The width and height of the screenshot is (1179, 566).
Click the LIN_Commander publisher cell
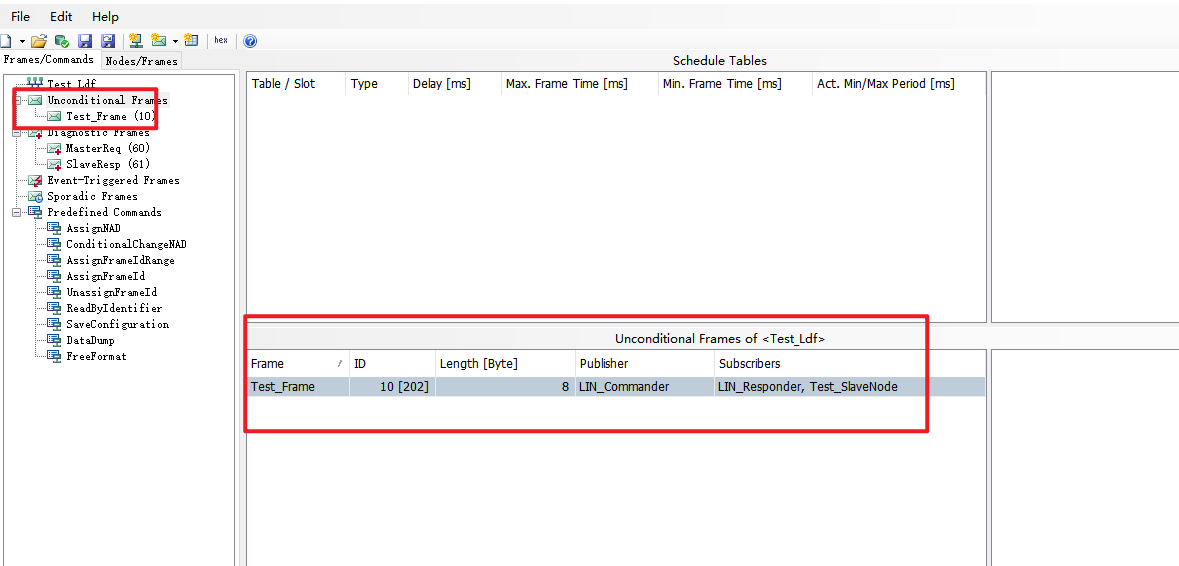coord(645,387)
